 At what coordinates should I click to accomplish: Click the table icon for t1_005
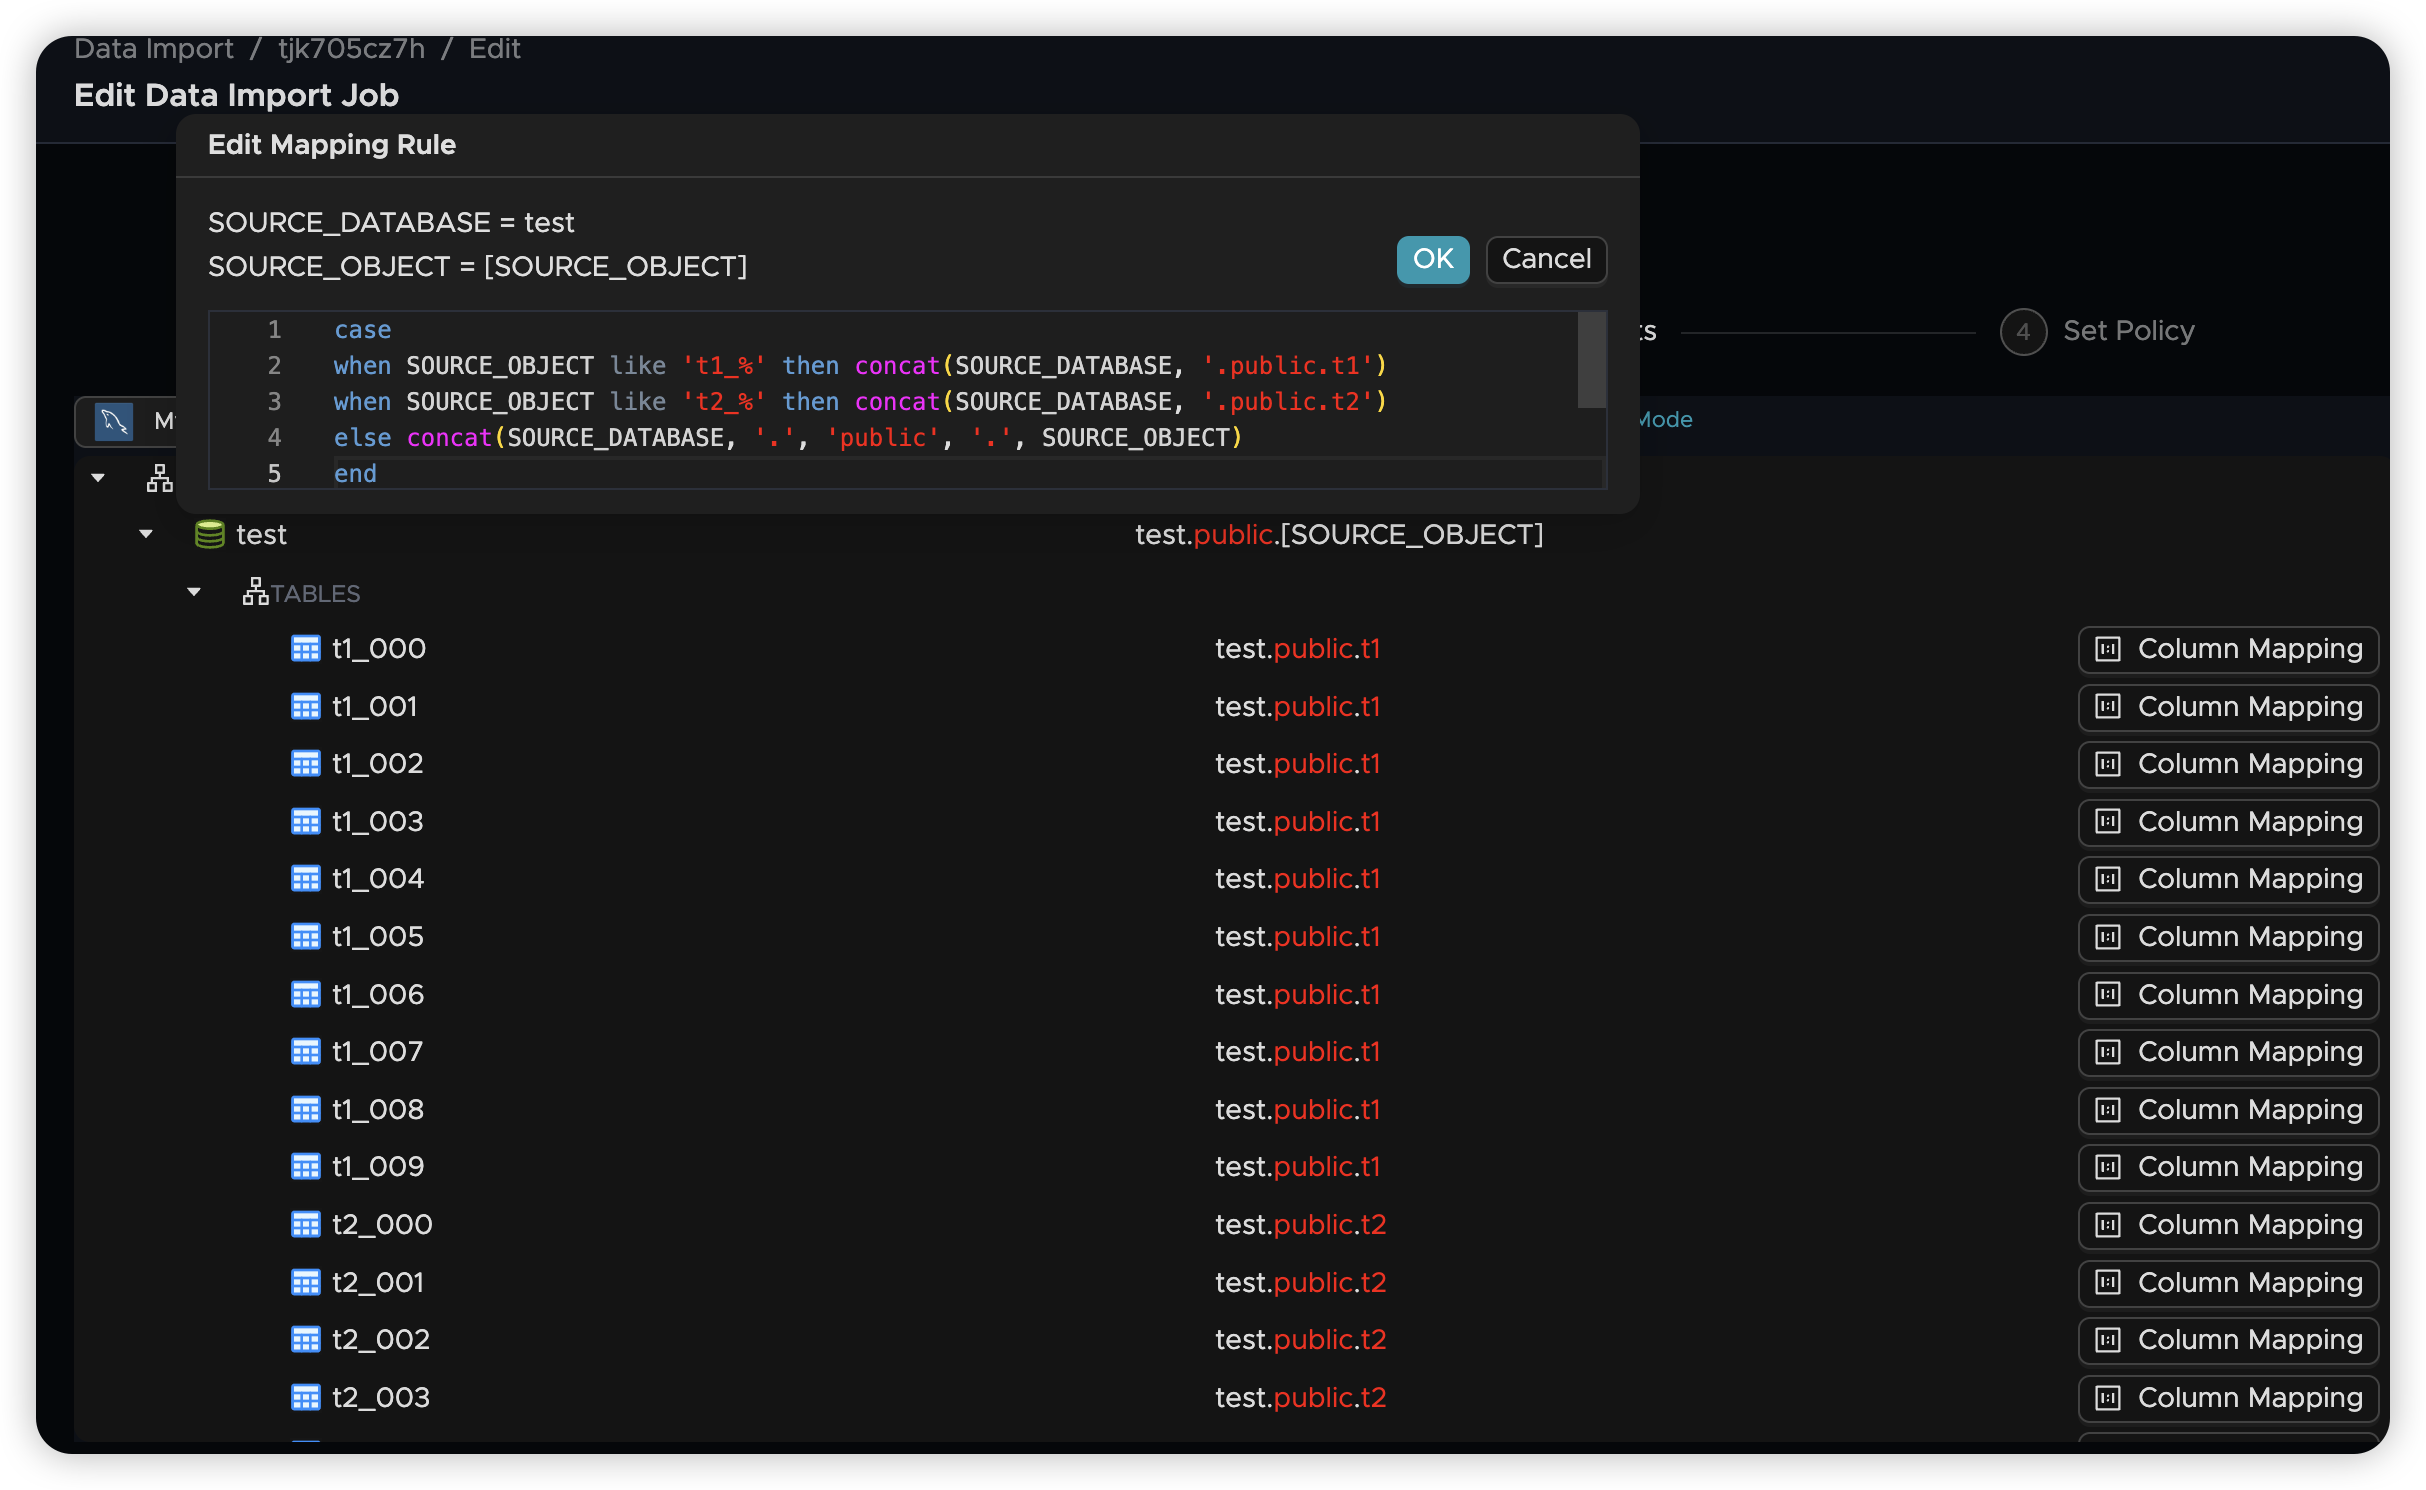[x=305, y=937]
